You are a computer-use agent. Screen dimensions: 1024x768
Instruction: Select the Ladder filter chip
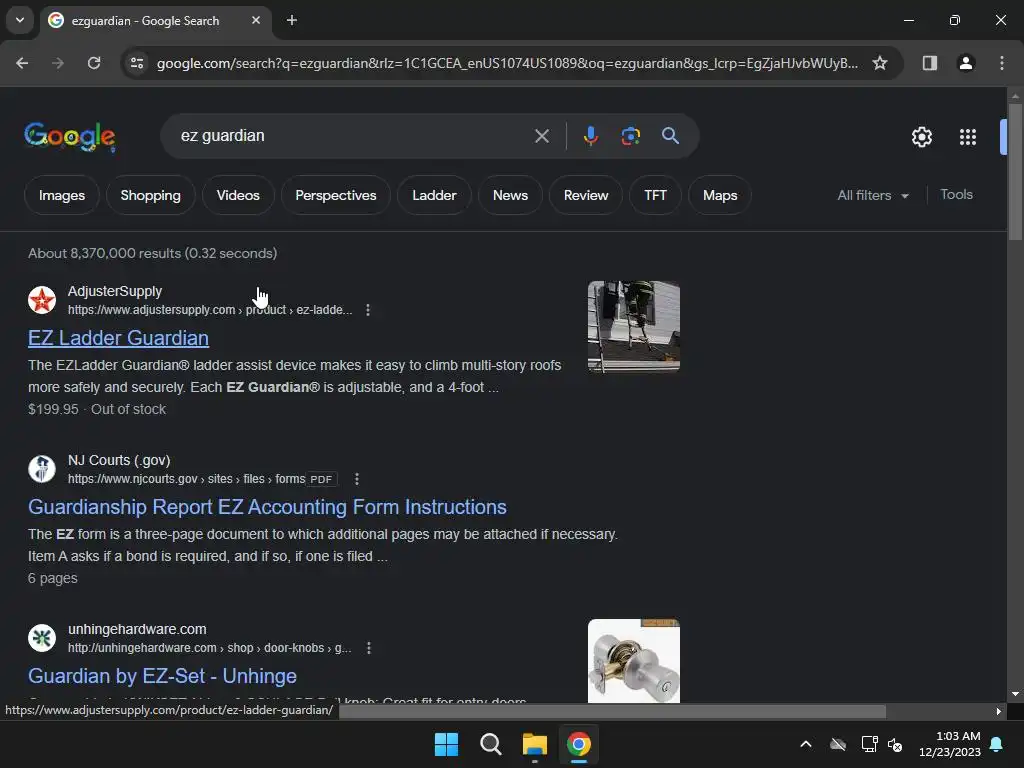pos(434,195)
